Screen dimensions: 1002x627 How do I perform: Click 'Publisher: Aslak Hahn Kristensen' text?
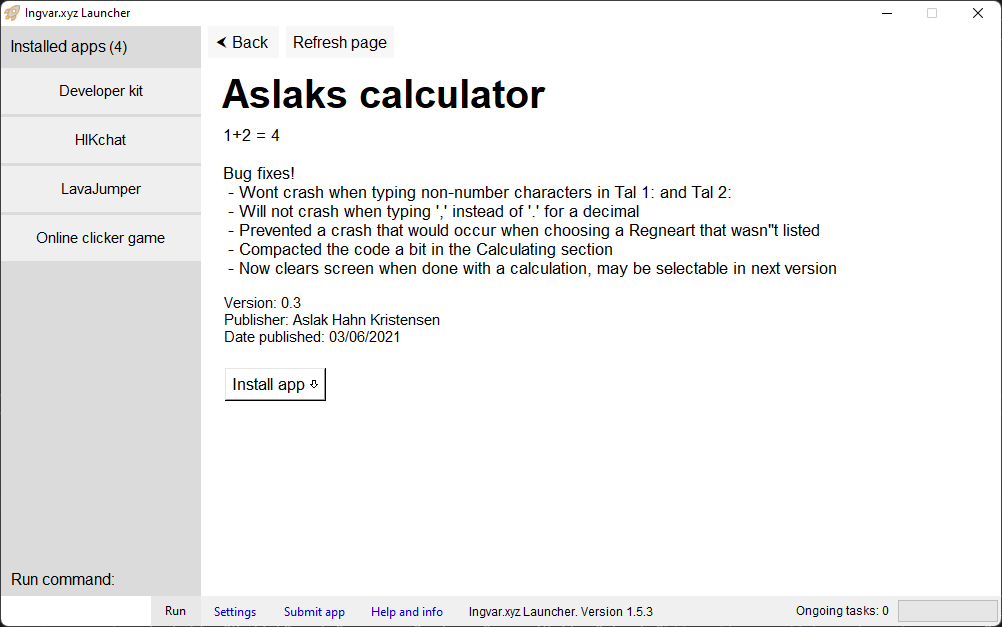pyautogui.click(x=332, y=320)
